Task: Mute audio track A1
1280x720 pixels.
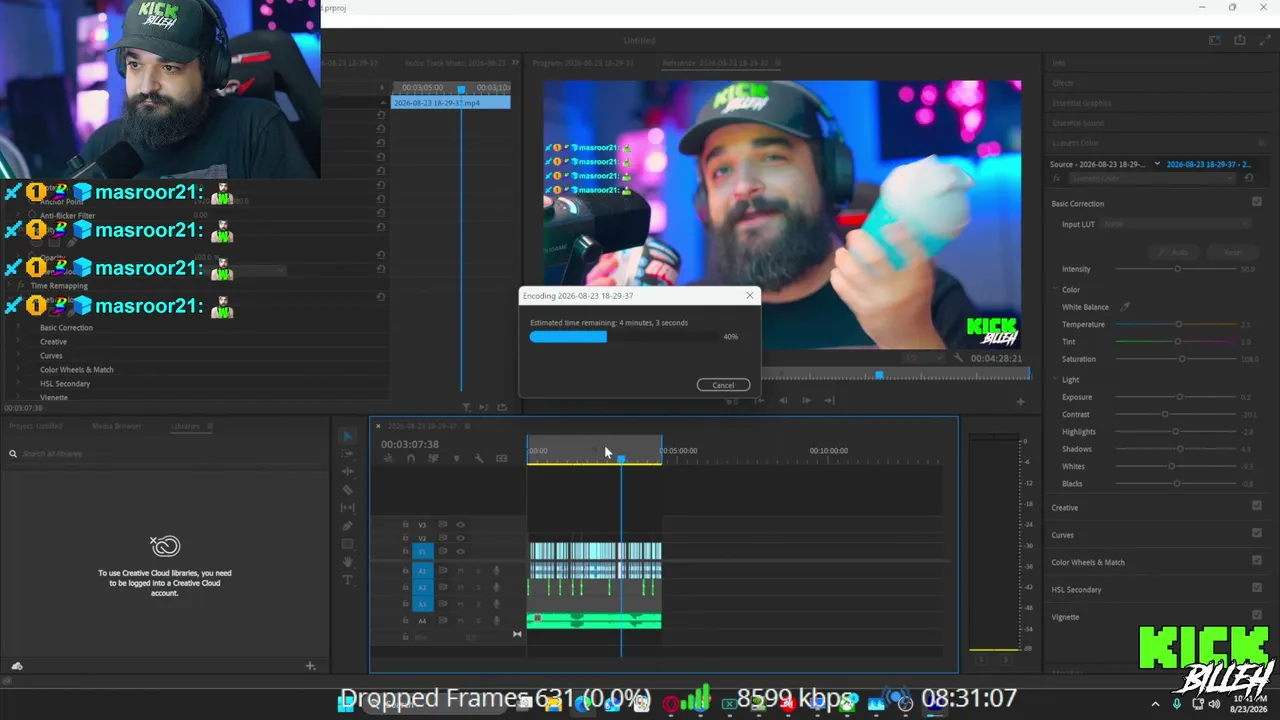Action: tap(461, 570)
